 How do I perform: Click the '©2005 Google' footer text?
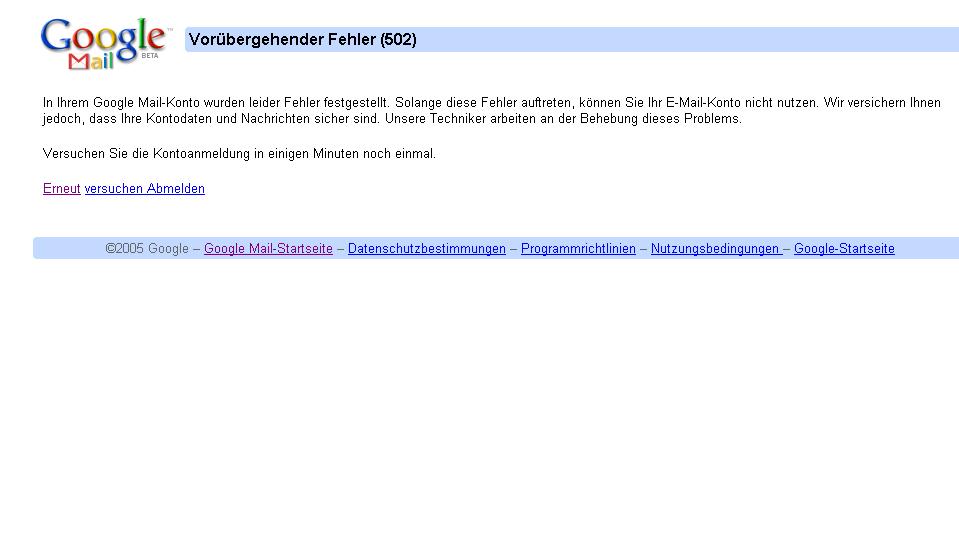click(x=147, y=248)
